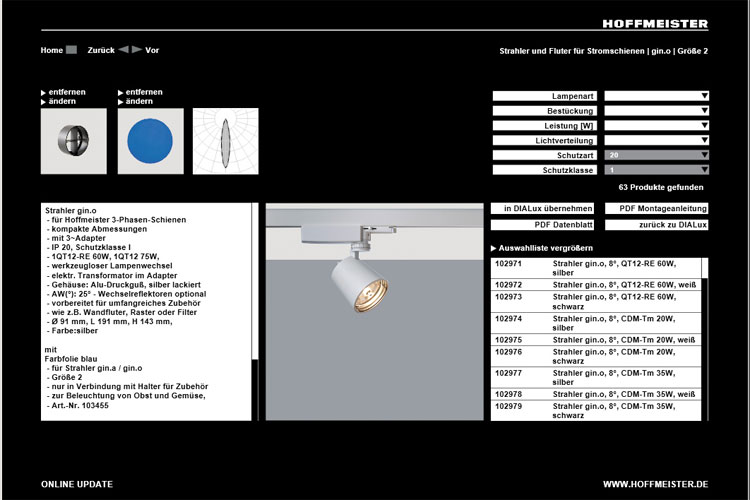Click ONLINE UPDATE link
750x500 pixels.
point(77,484)
